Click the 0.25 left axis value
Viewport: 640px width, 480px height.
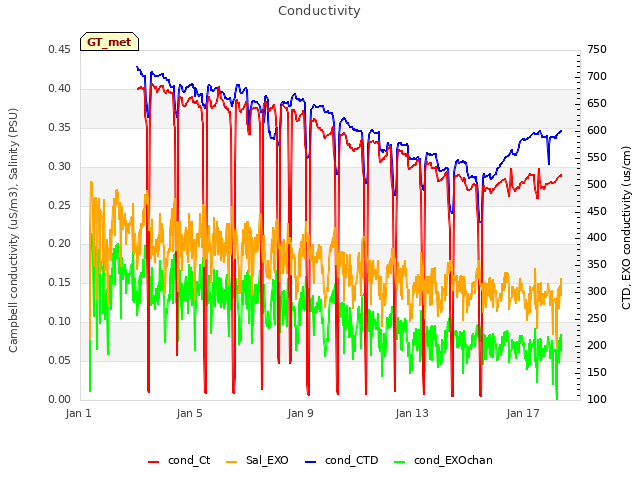[x=59, y=205]
